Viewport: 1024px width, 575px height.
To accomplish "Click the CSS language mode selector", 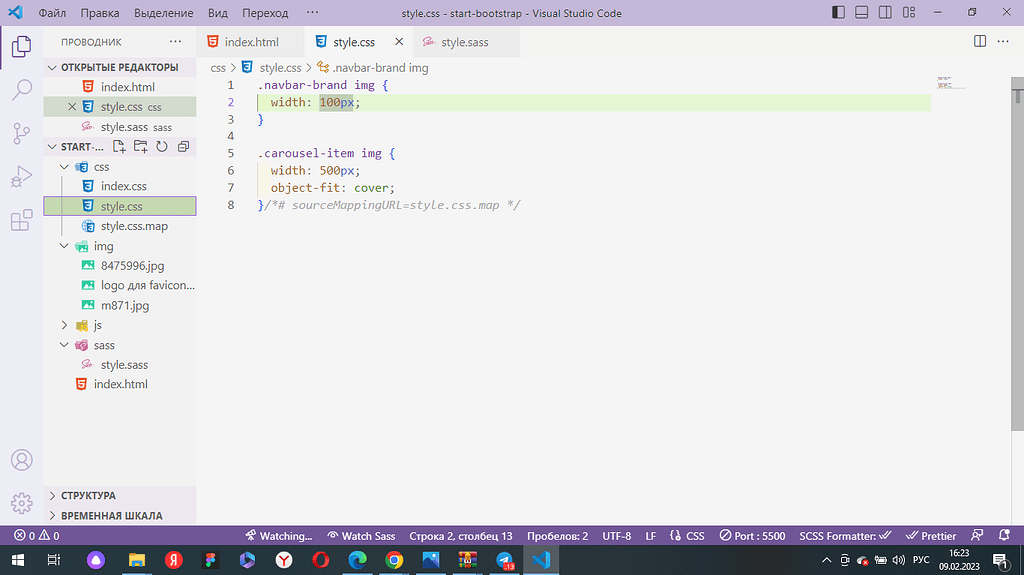I will tap(687, 536).
